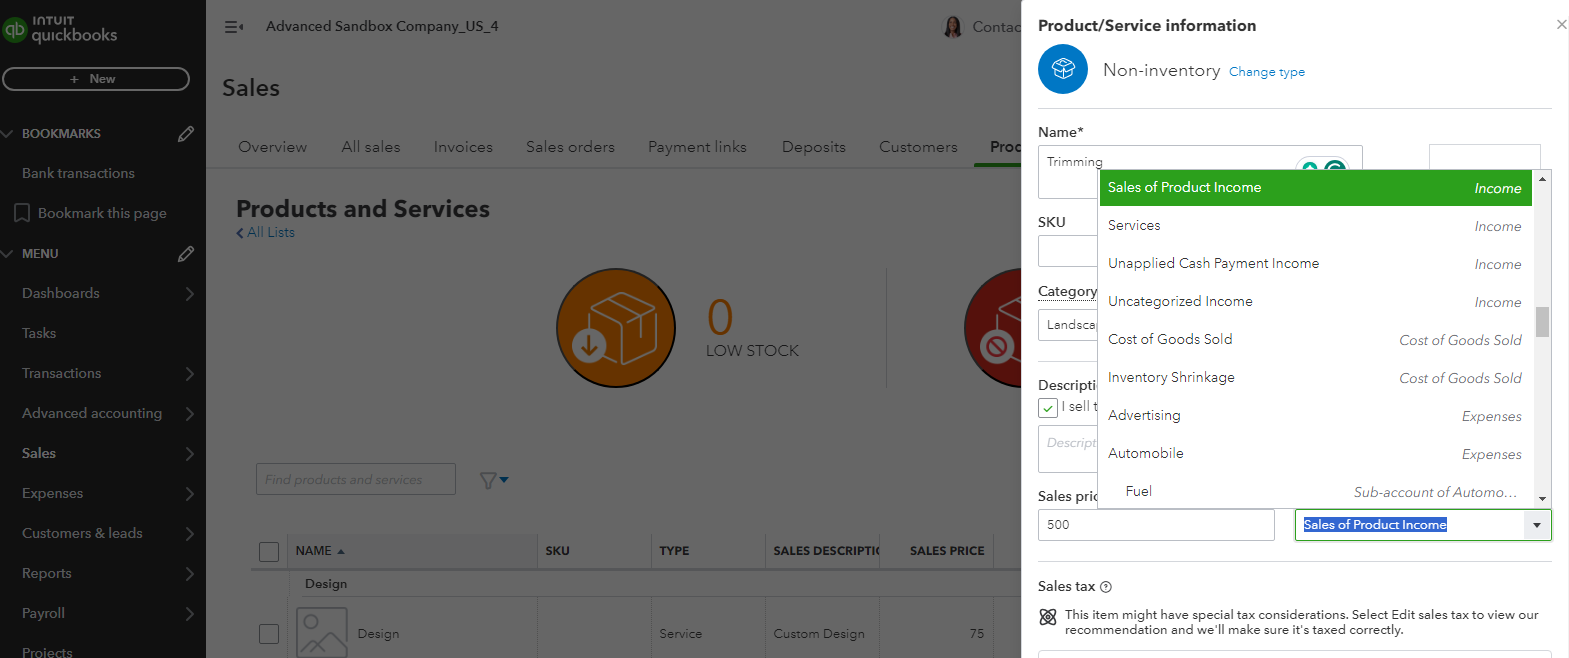The height and width of the screenshot is (658, 1569).
Task: Click the account list scroll-up arrow
Action: tap(1542, 179)
